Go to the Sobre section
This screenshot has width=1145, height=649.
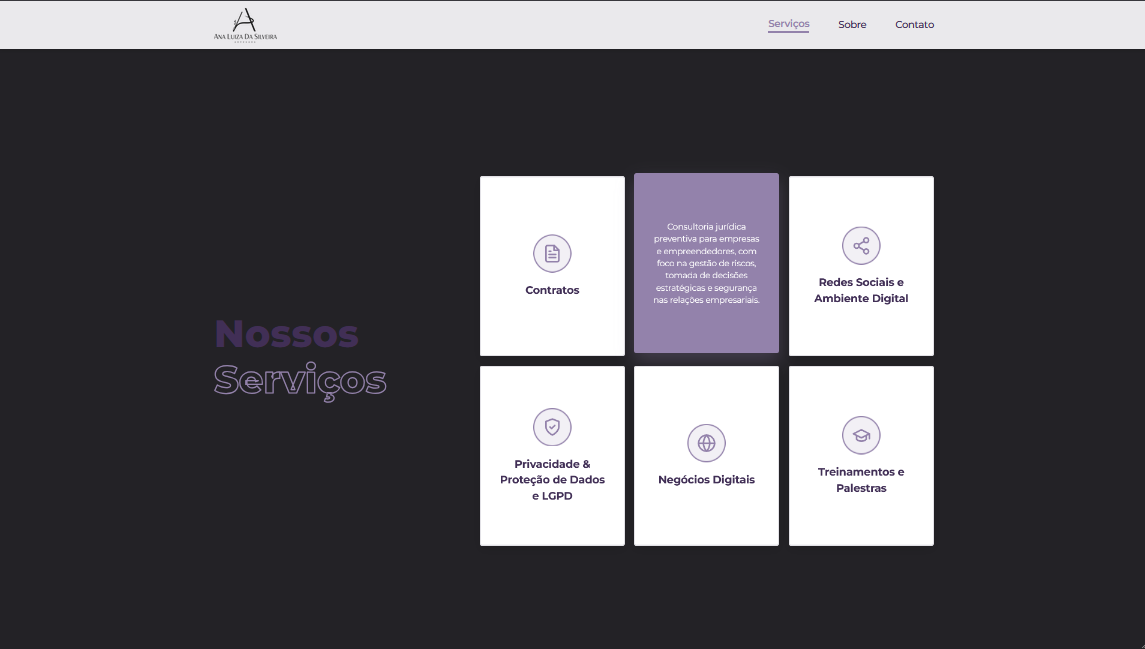coord(852,25)
